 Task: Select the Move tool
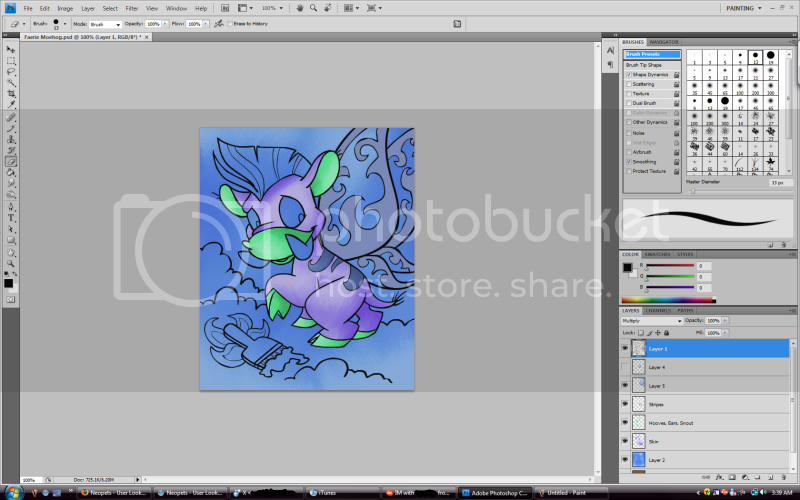11,49
